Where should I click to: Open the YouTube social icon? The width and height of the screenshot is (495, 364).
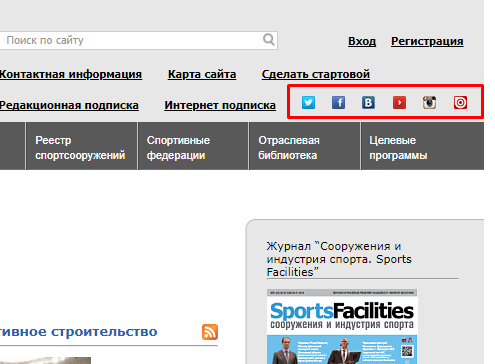(399, 102)
